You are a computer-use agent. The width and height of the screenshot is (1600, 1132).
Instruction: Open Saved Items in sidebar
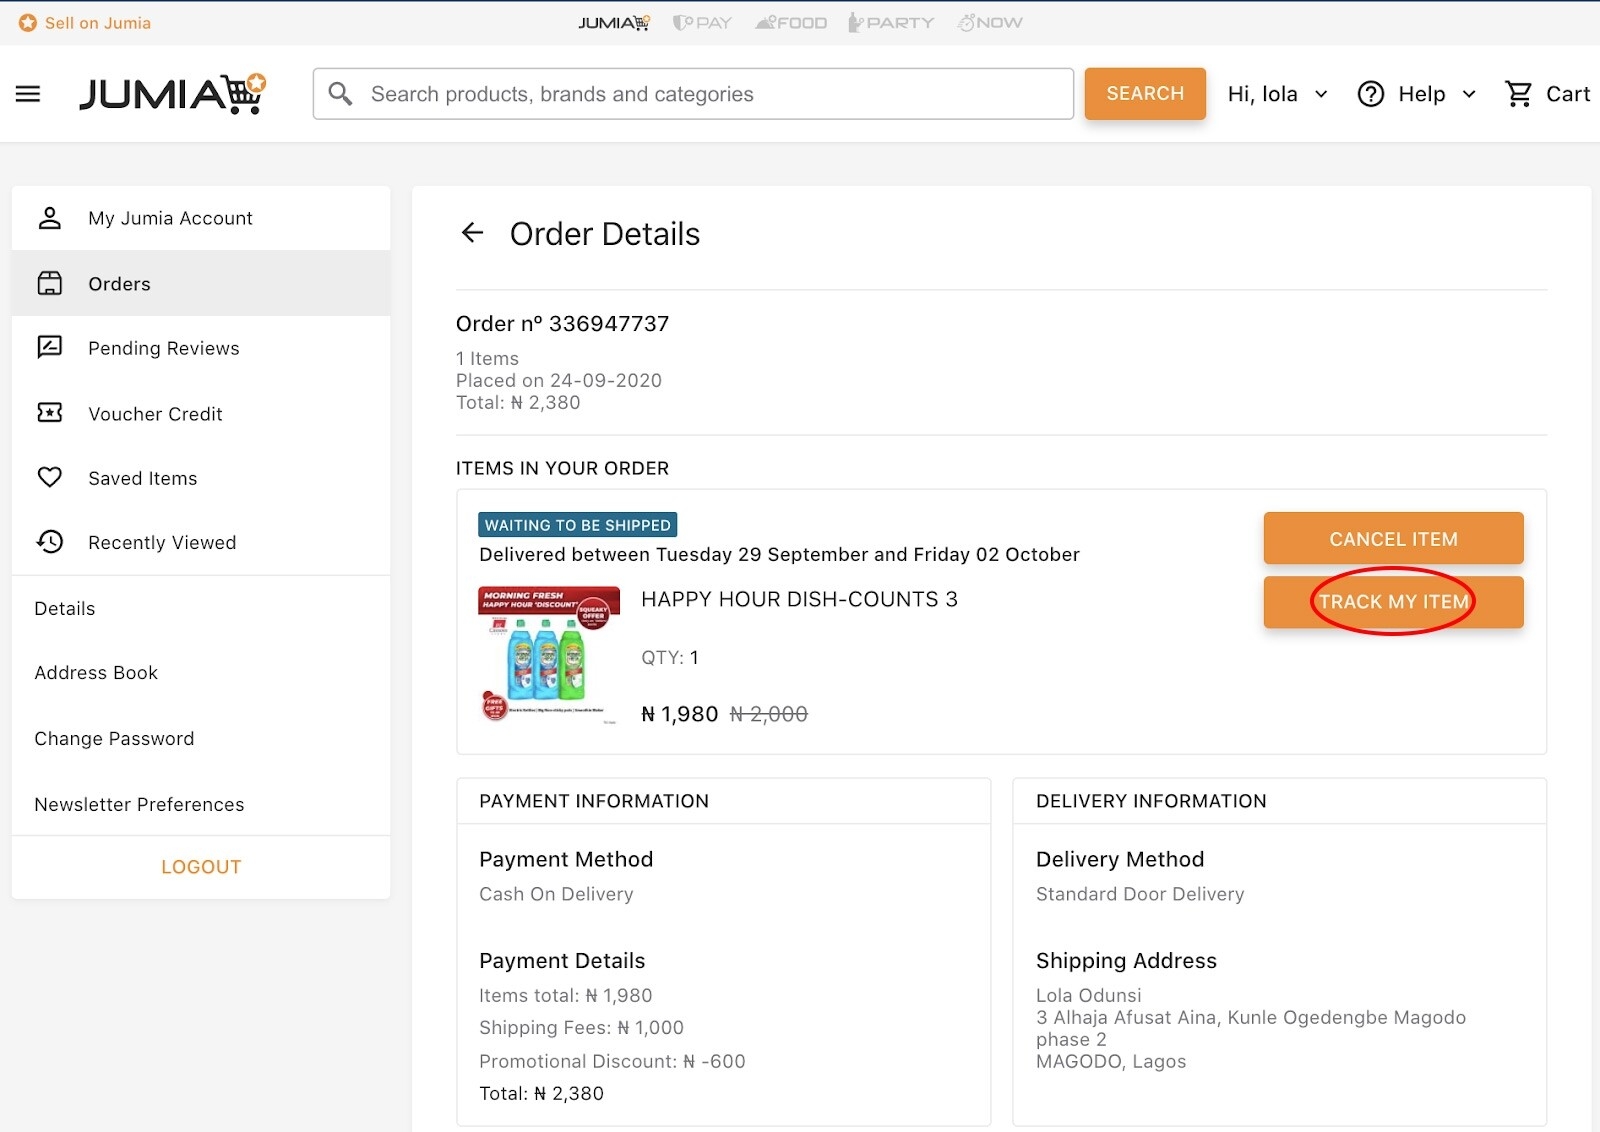click(x=201, y=478)
